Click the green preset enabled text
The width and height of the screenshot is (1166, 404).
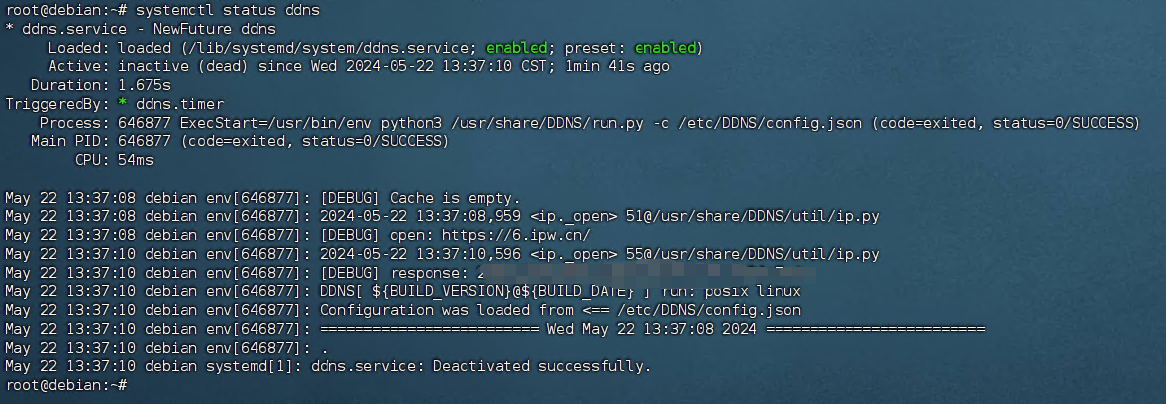[665, 48]
